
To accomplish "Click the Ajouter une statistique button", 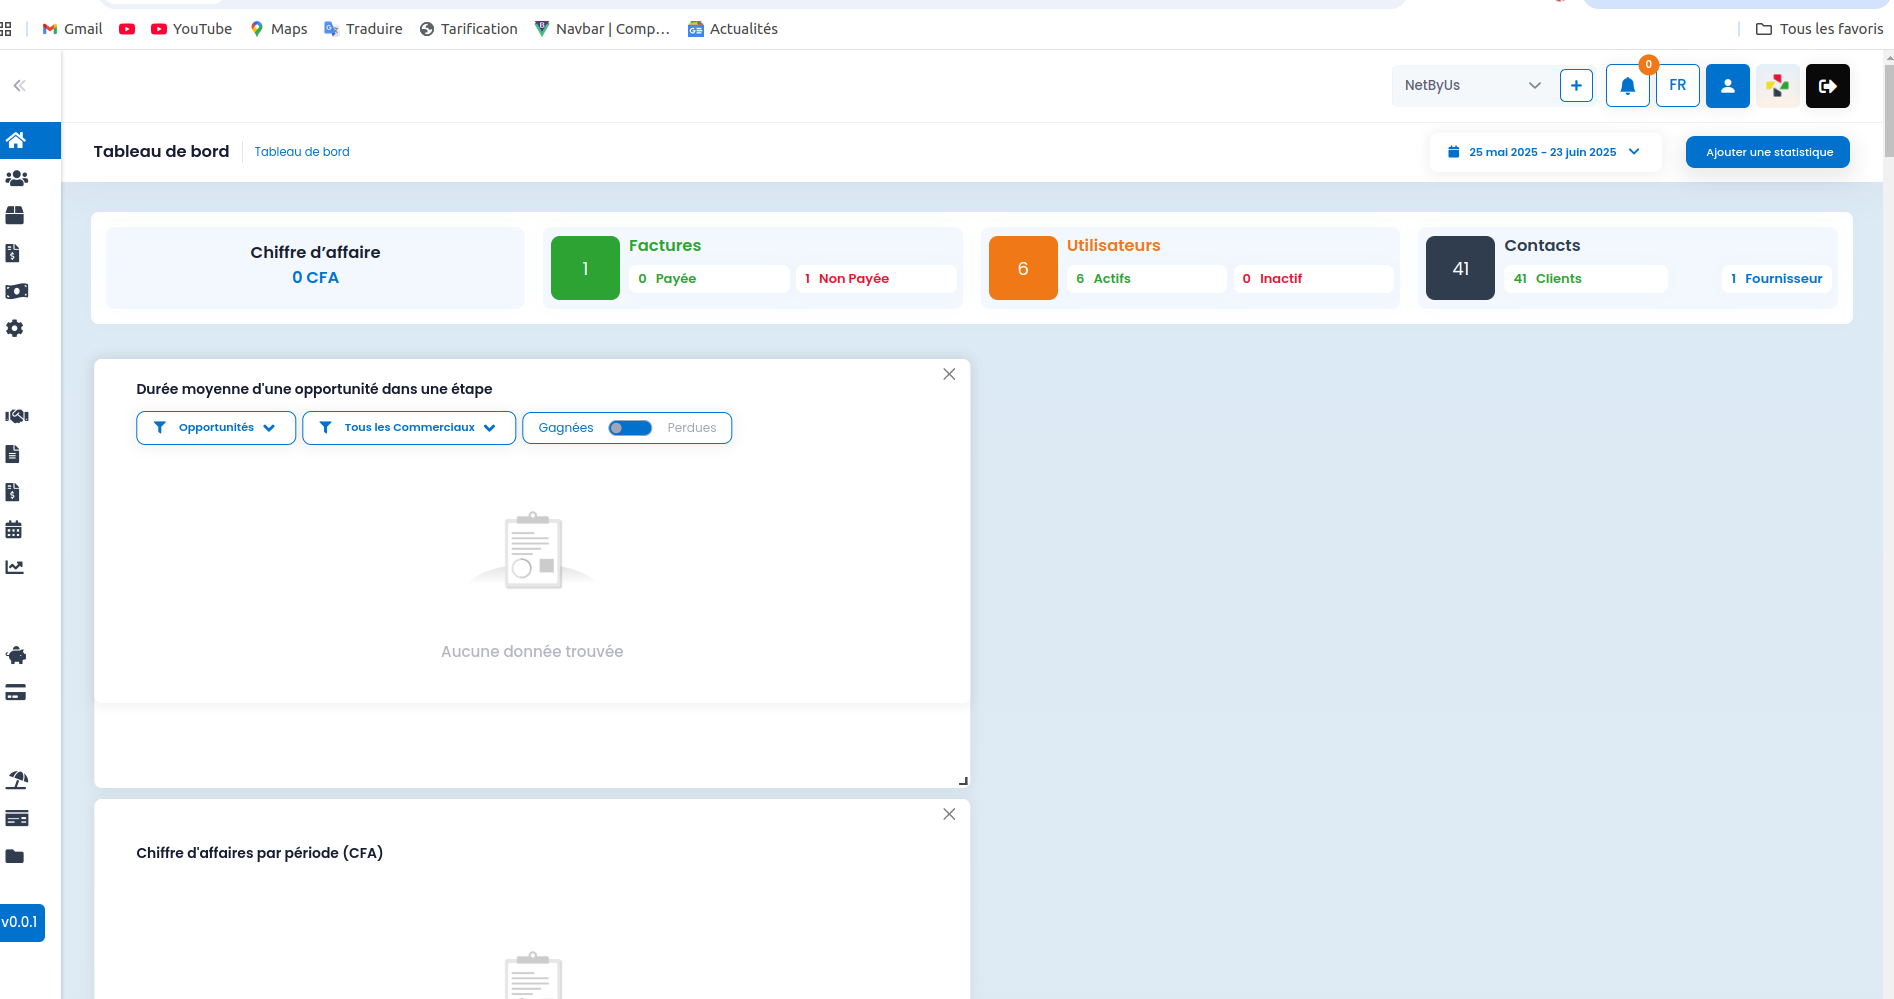I will [1768, 152].
